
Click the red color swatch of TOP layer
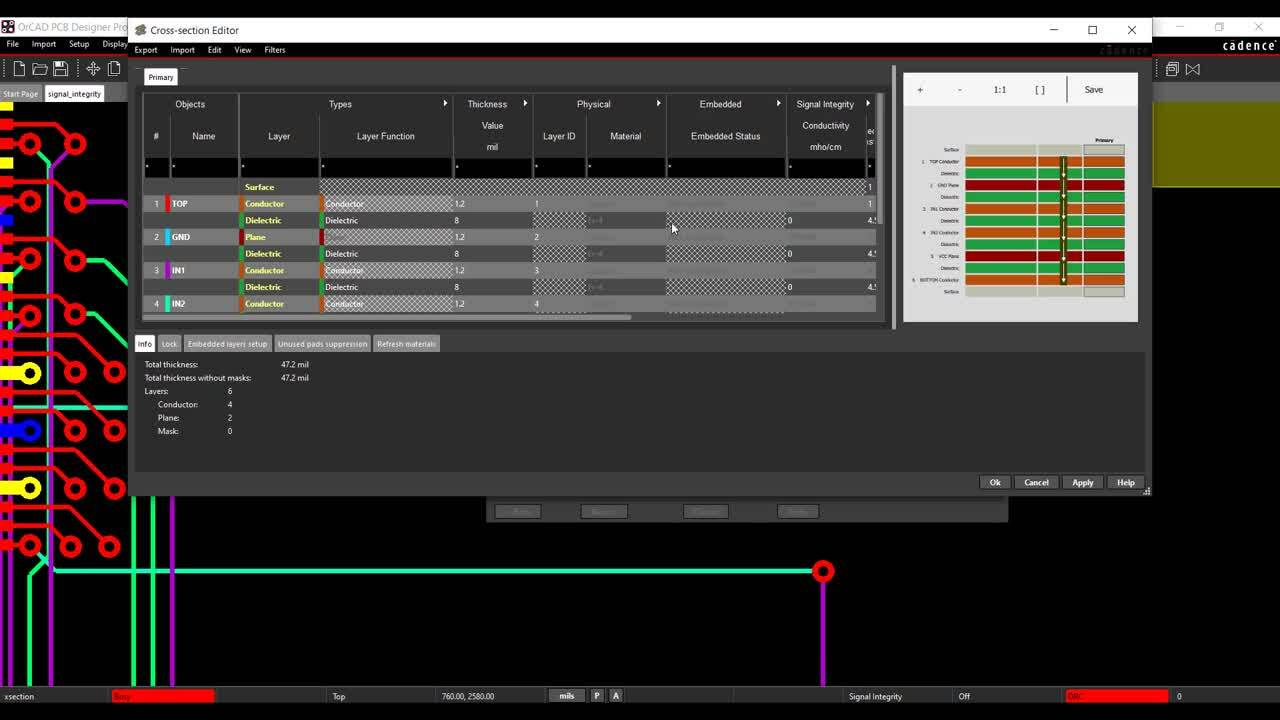pyautogui.click(x=168, y=204)
